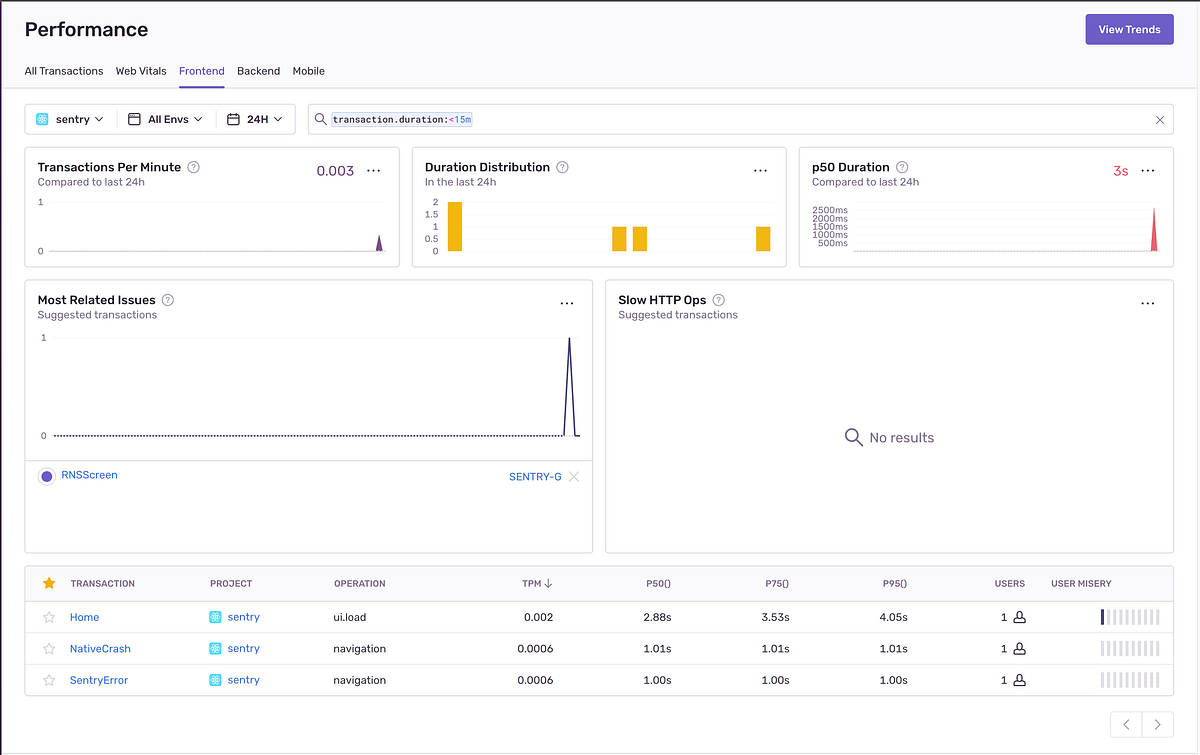Sort by the USERS column header

tap(1010, 583)
